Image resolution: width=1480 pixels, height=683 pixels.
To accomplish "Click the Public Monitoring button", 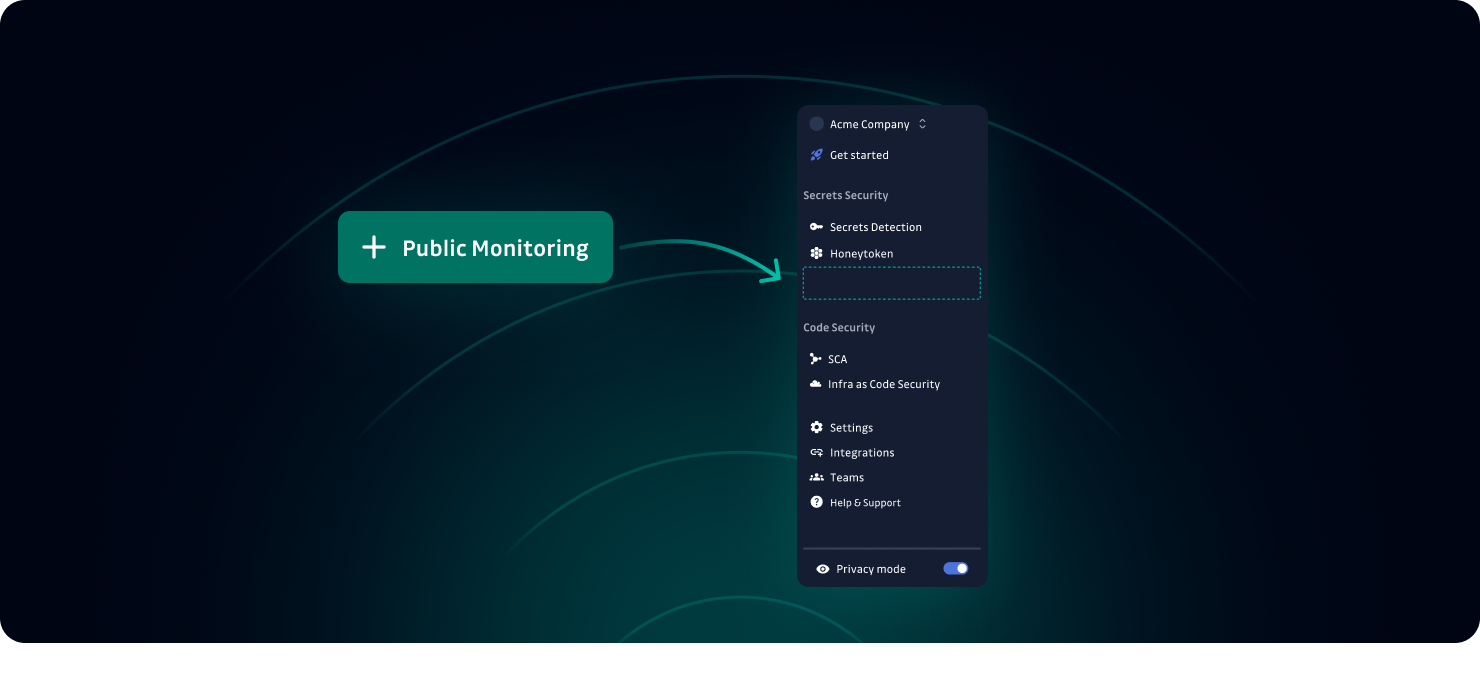I will pos(475,247).
